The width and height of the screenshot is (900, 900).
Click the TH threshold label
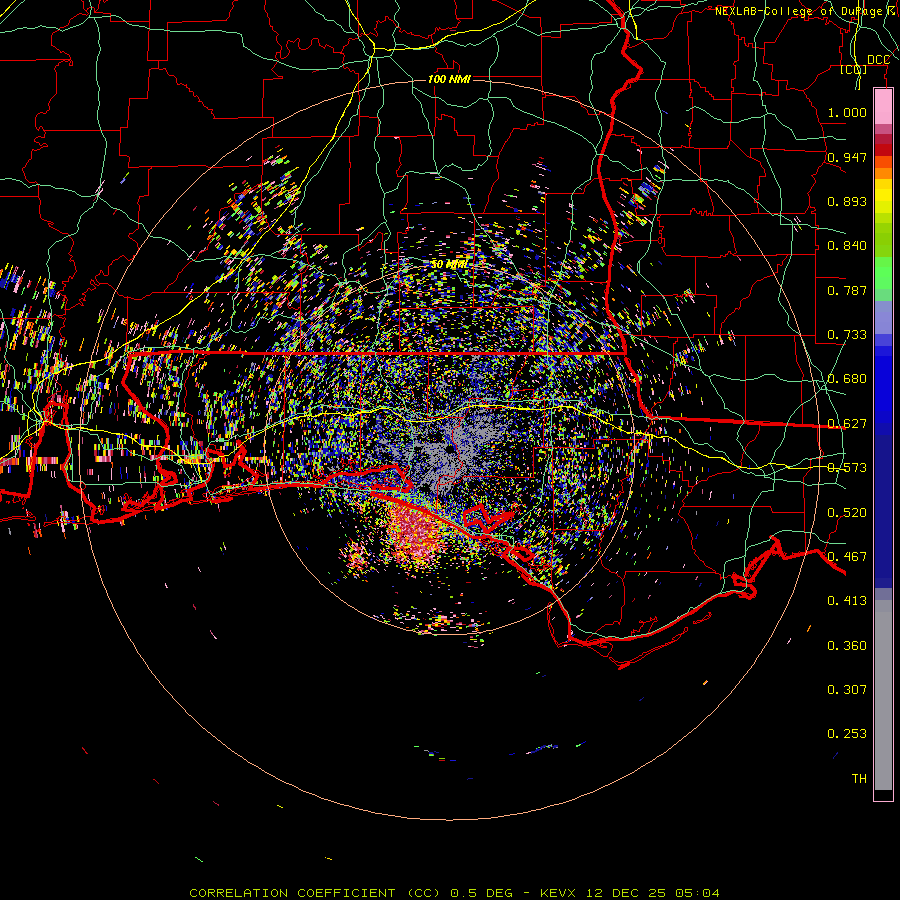click(x=859, y=779)
